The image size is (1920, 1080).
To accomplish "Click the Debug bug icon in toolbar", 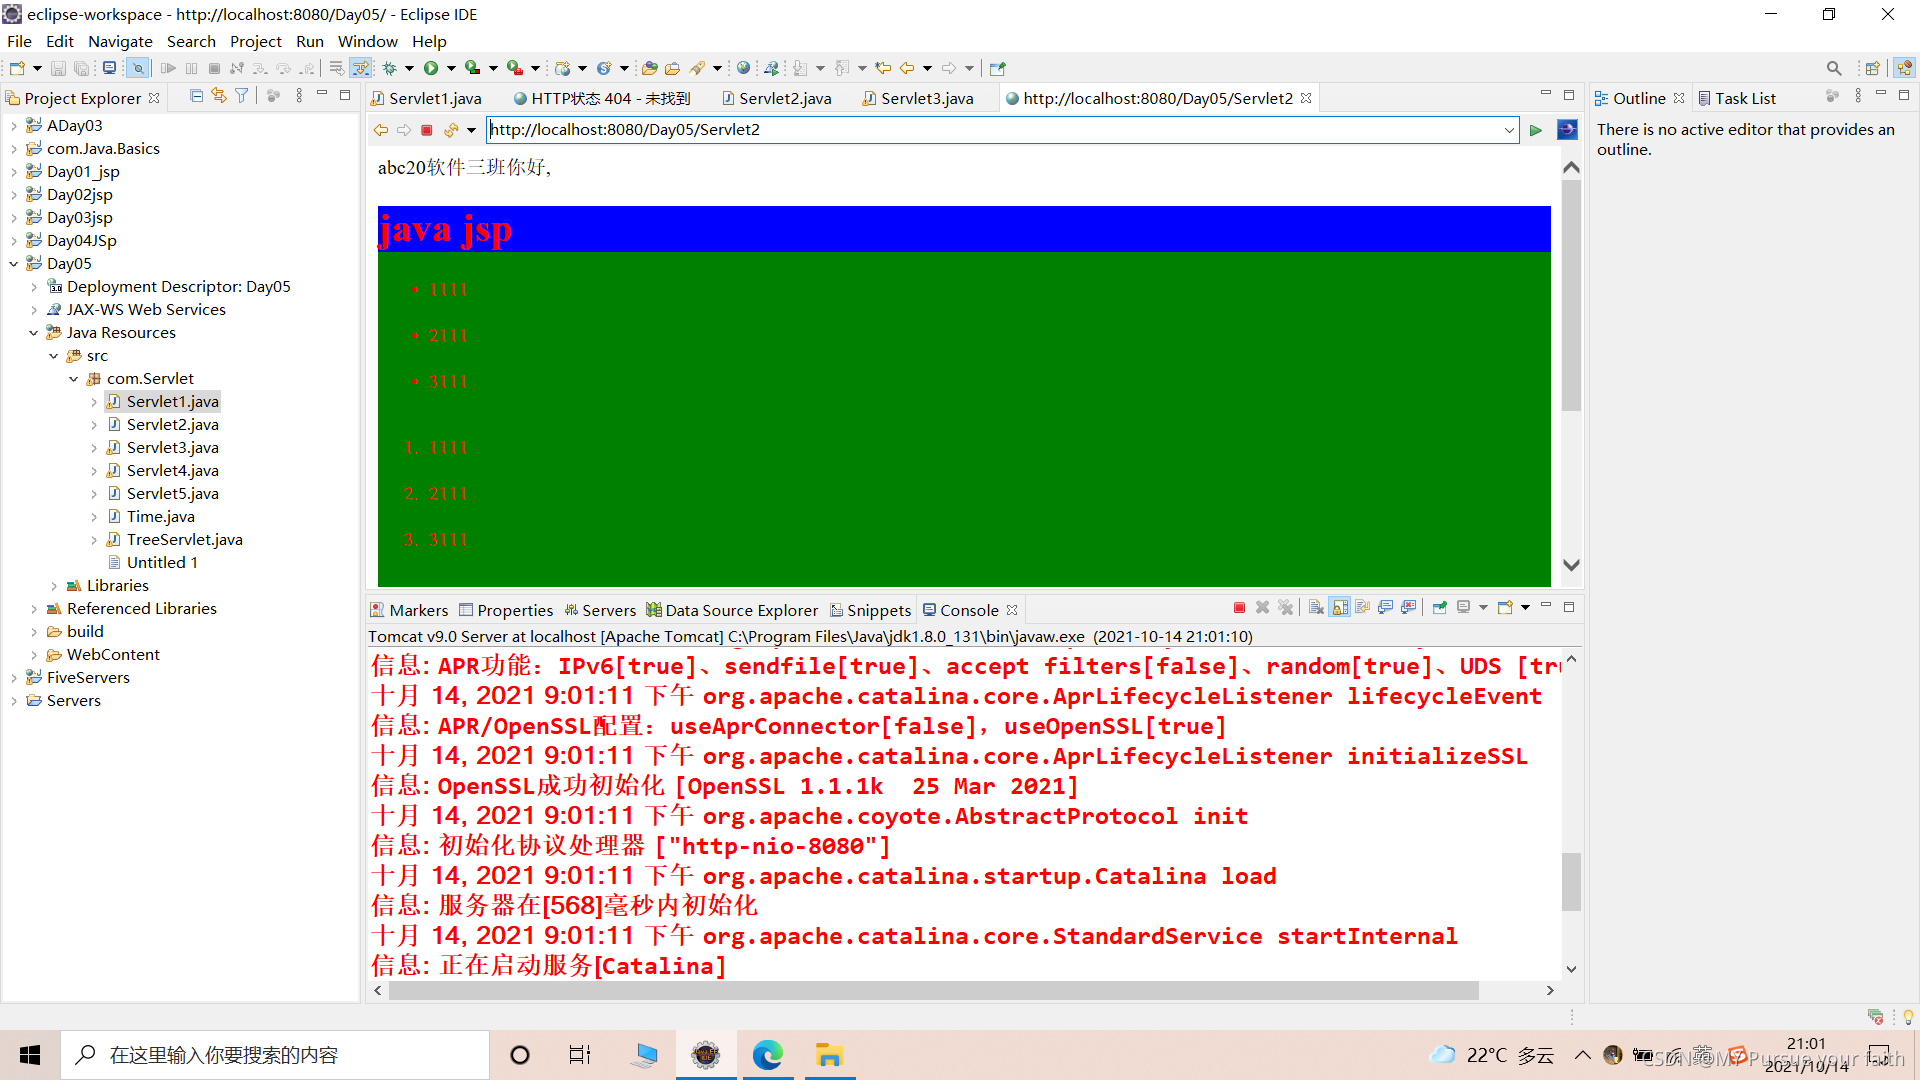I will tap(390, 68).
